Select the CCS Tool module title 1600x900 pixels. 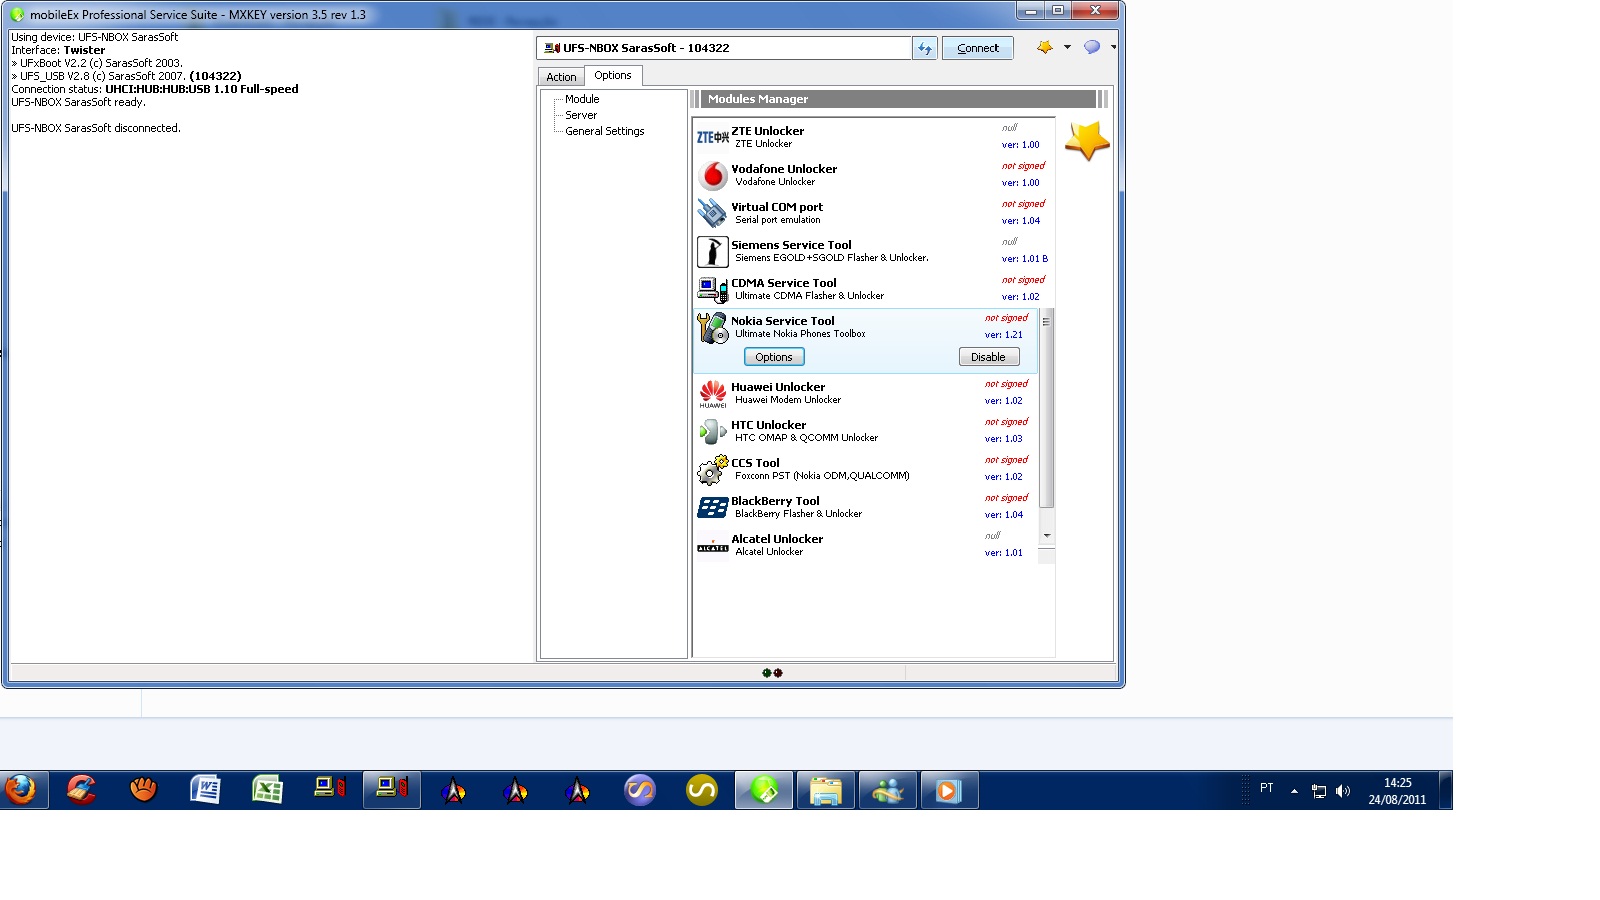pyautogui.click(x=755, y=463)
